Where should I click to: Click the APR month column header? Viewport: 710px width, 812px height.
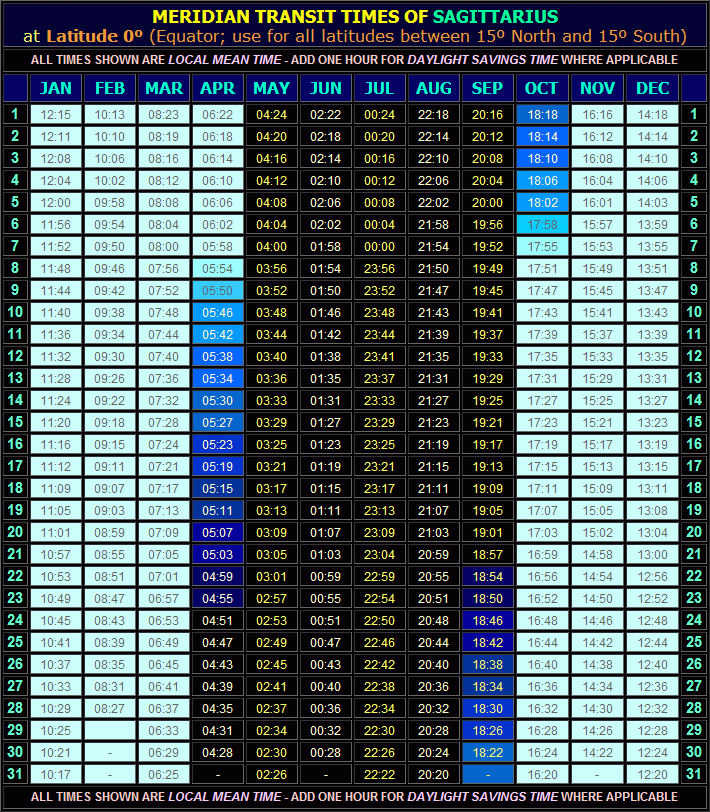218,88
